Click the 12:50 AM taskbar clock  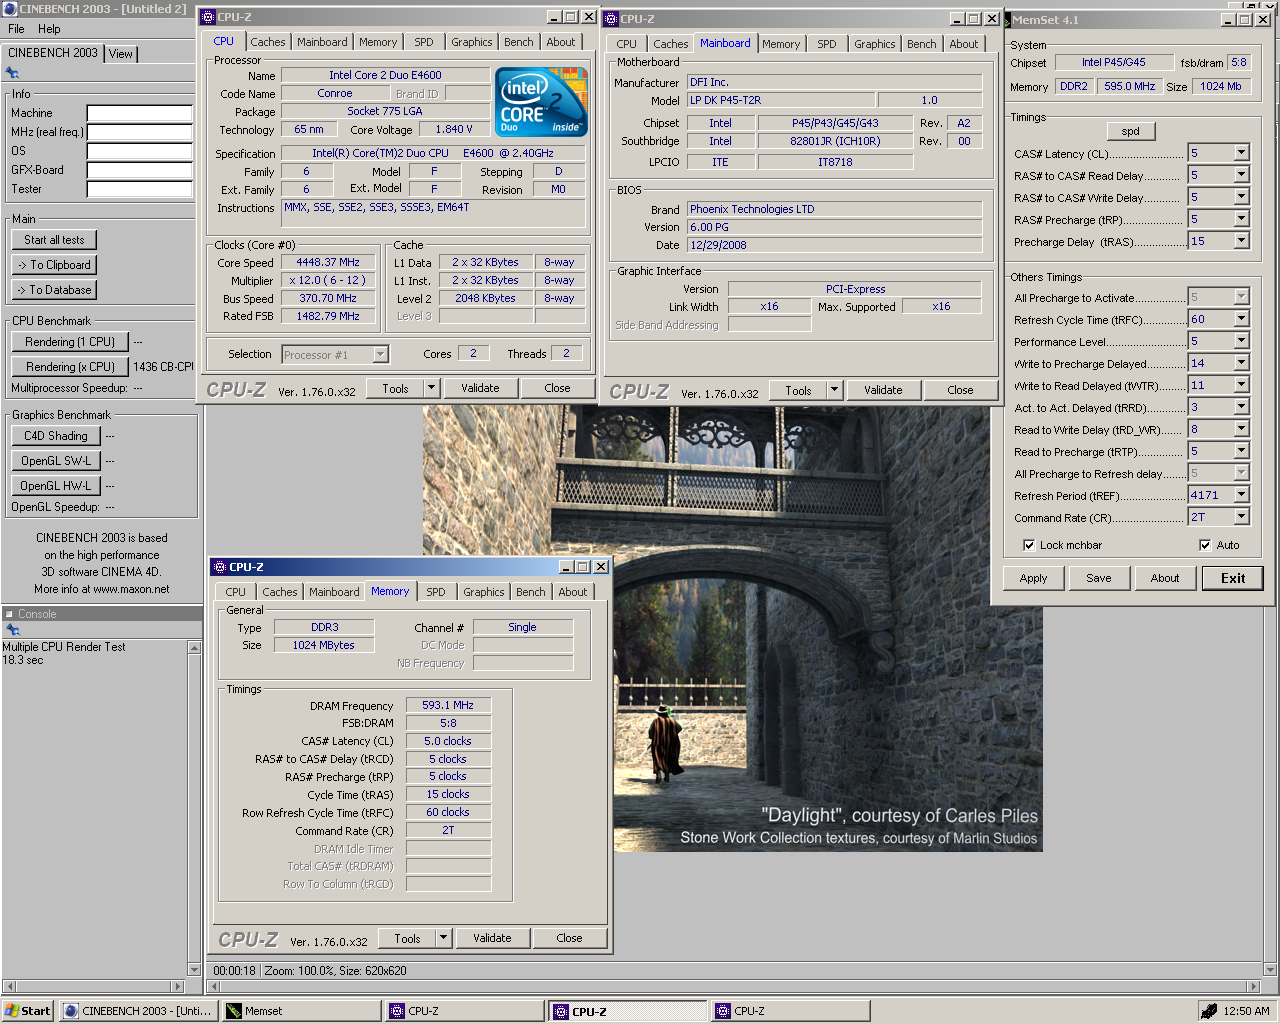[1246, 1011]
